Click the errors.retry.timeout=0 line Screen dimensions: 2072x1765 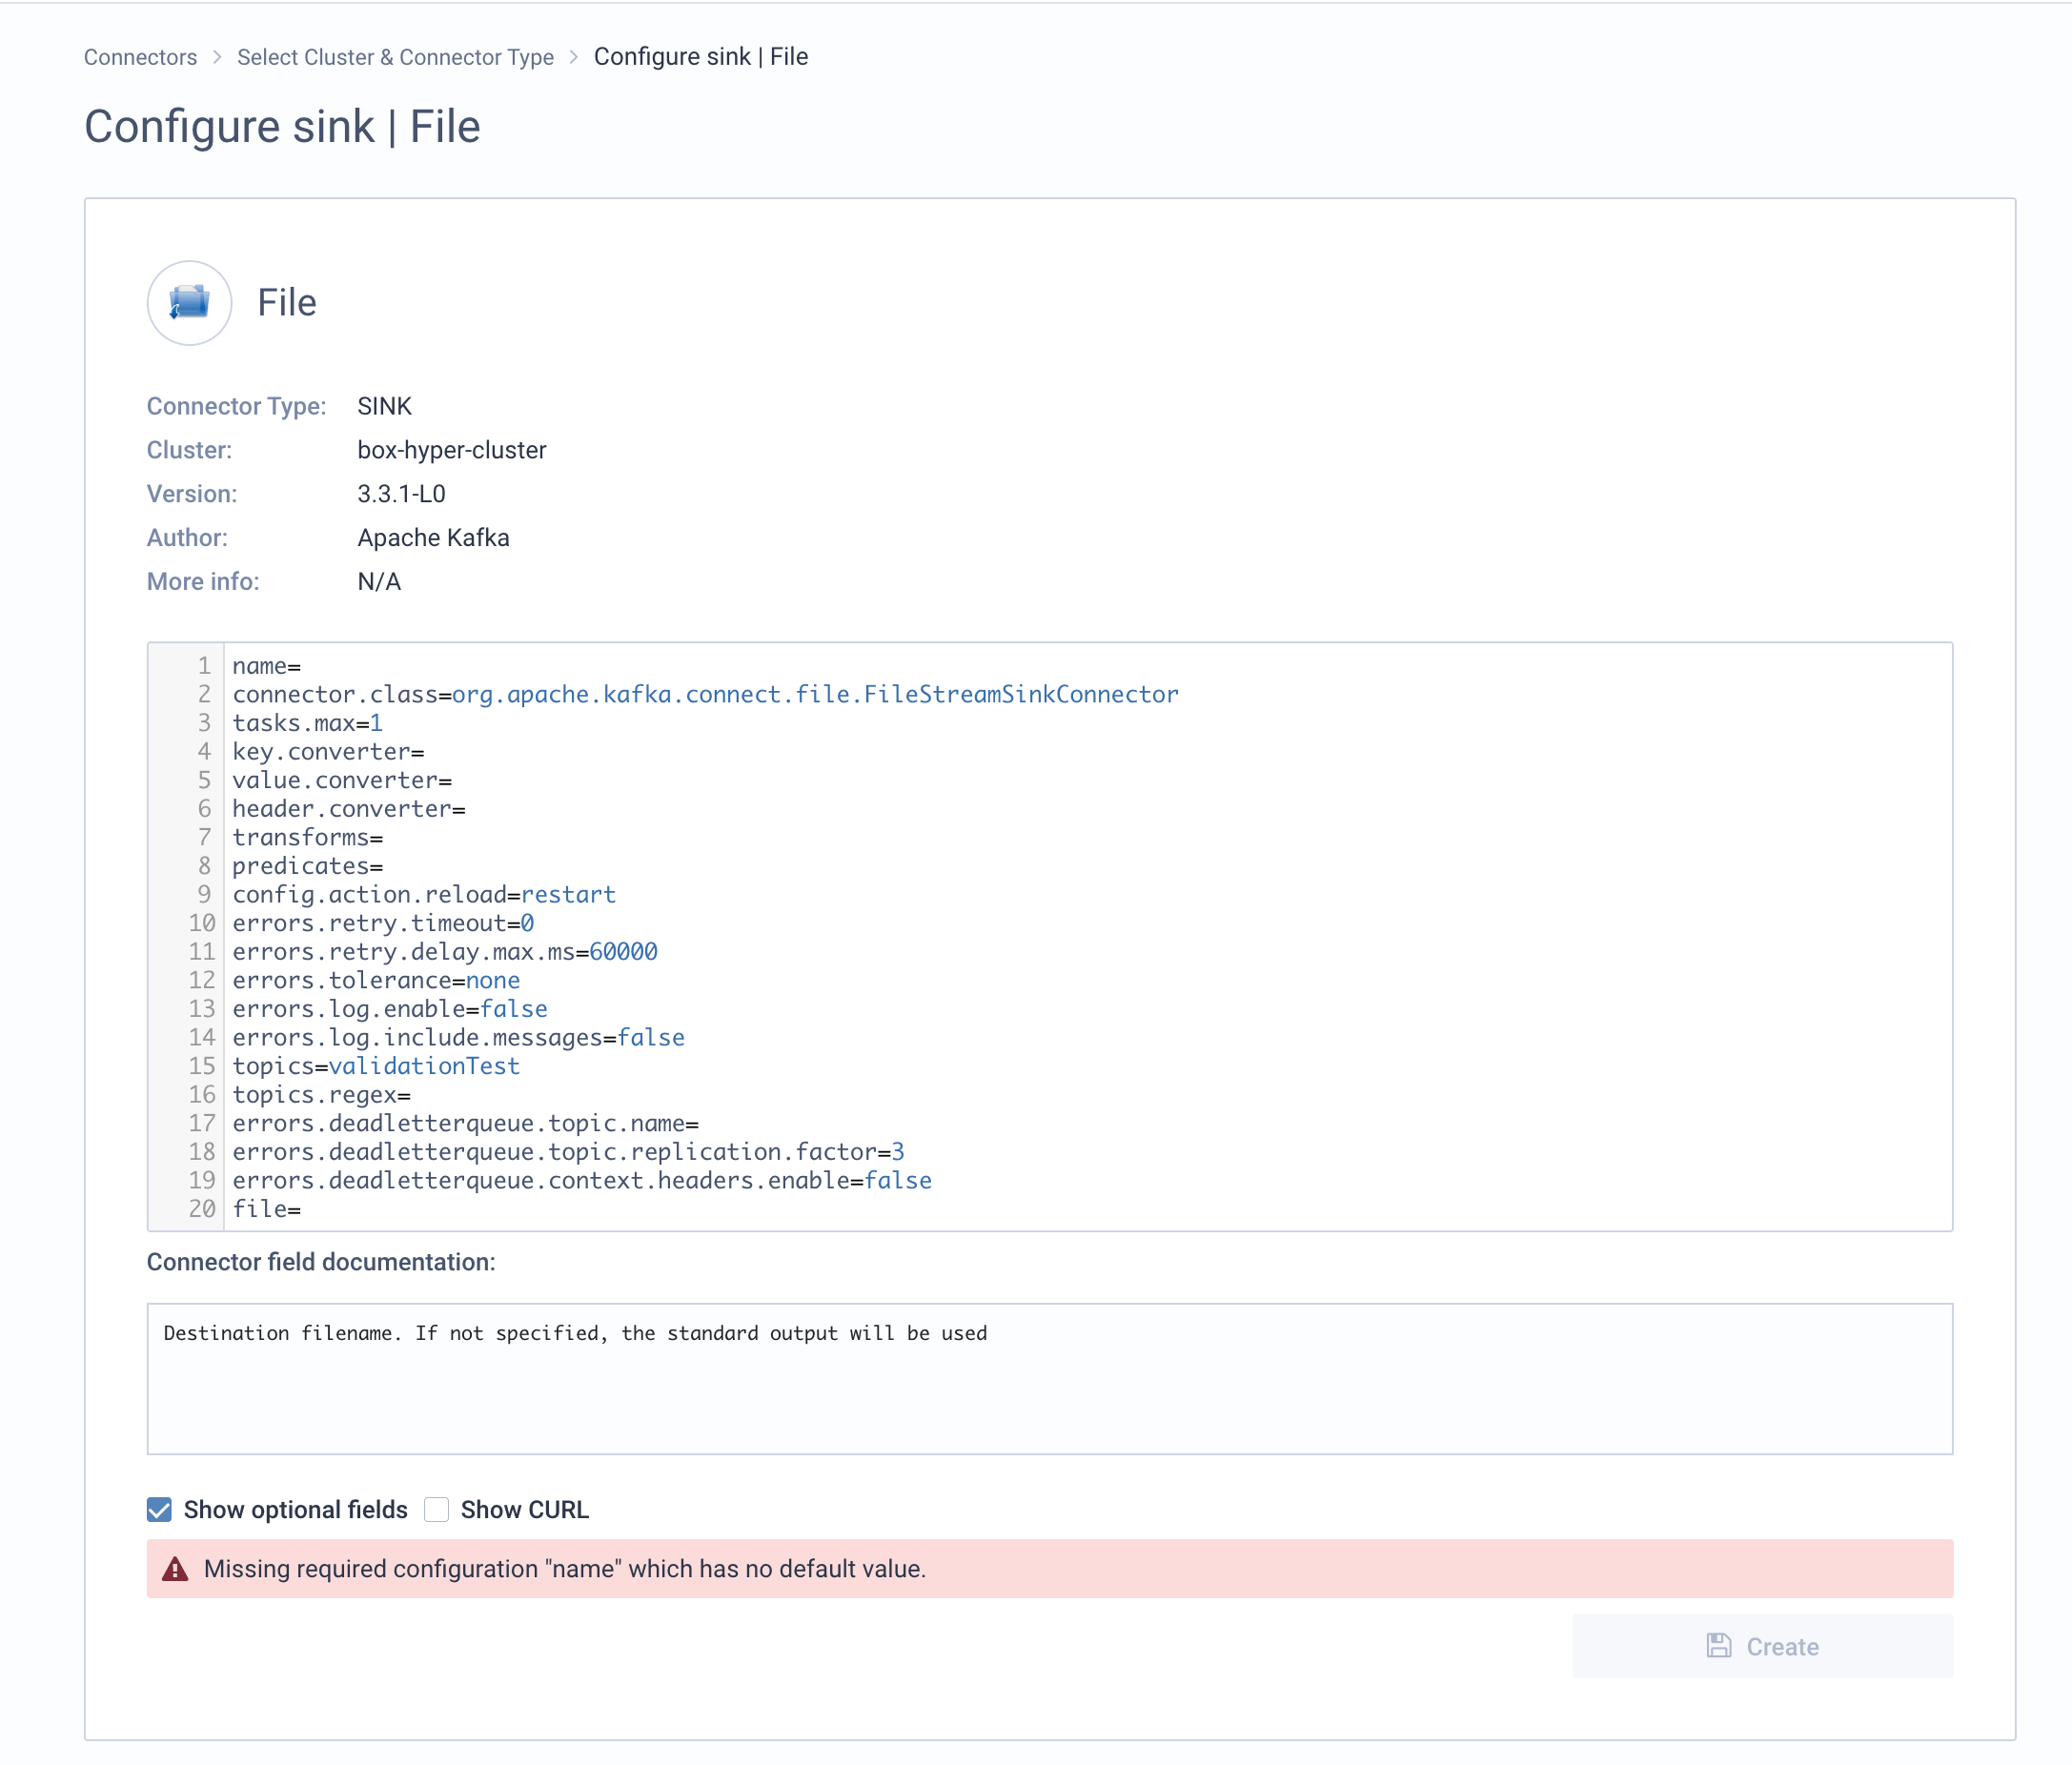[383, 923]
